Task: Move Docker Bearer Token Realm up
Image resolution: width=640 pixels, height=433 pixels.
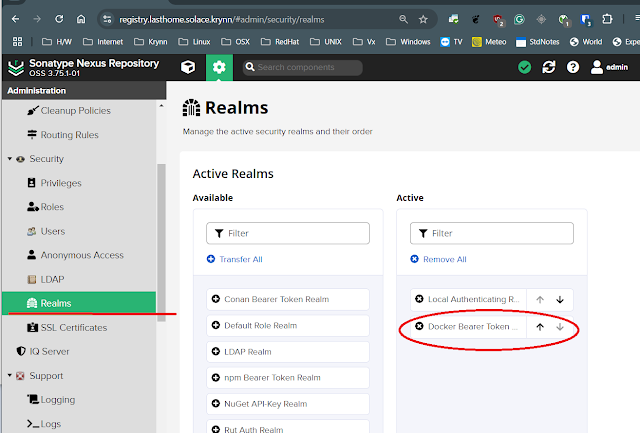Action: click(x=540, y=327)
